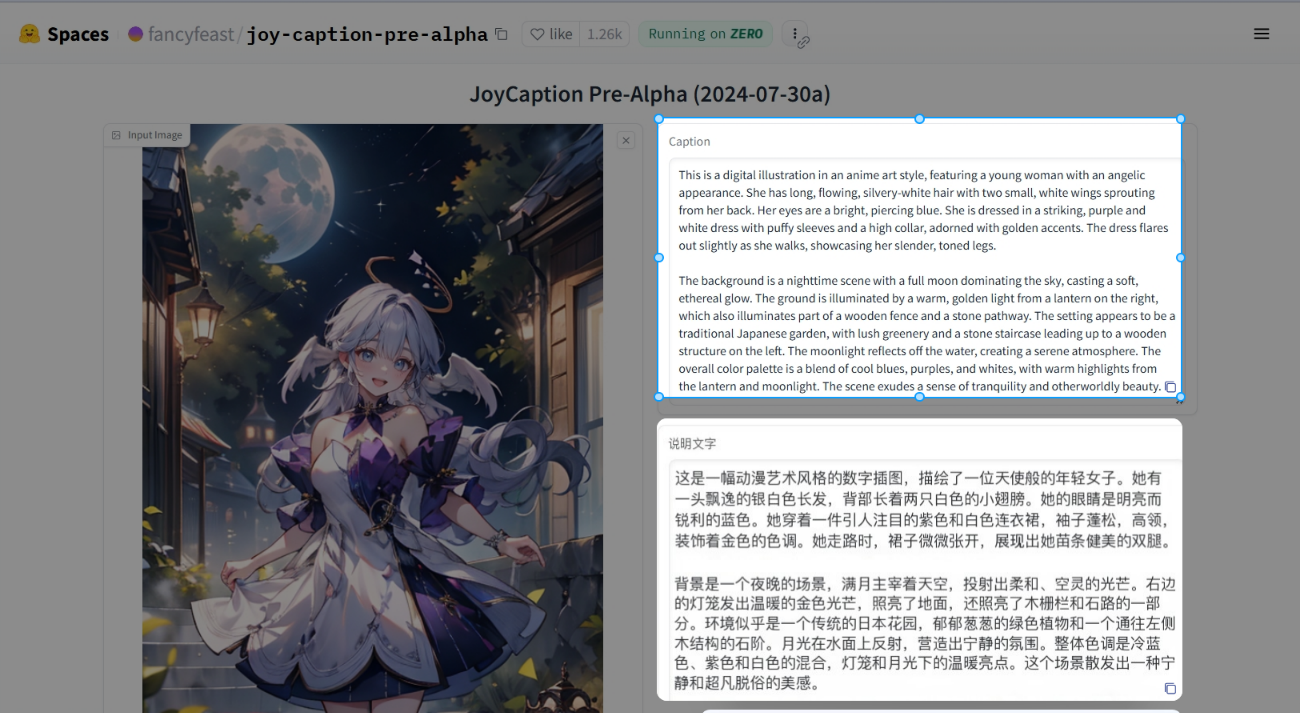1300x713 pixels.
Task: Open the fancyfeast profile link
Action: point(191,34)
